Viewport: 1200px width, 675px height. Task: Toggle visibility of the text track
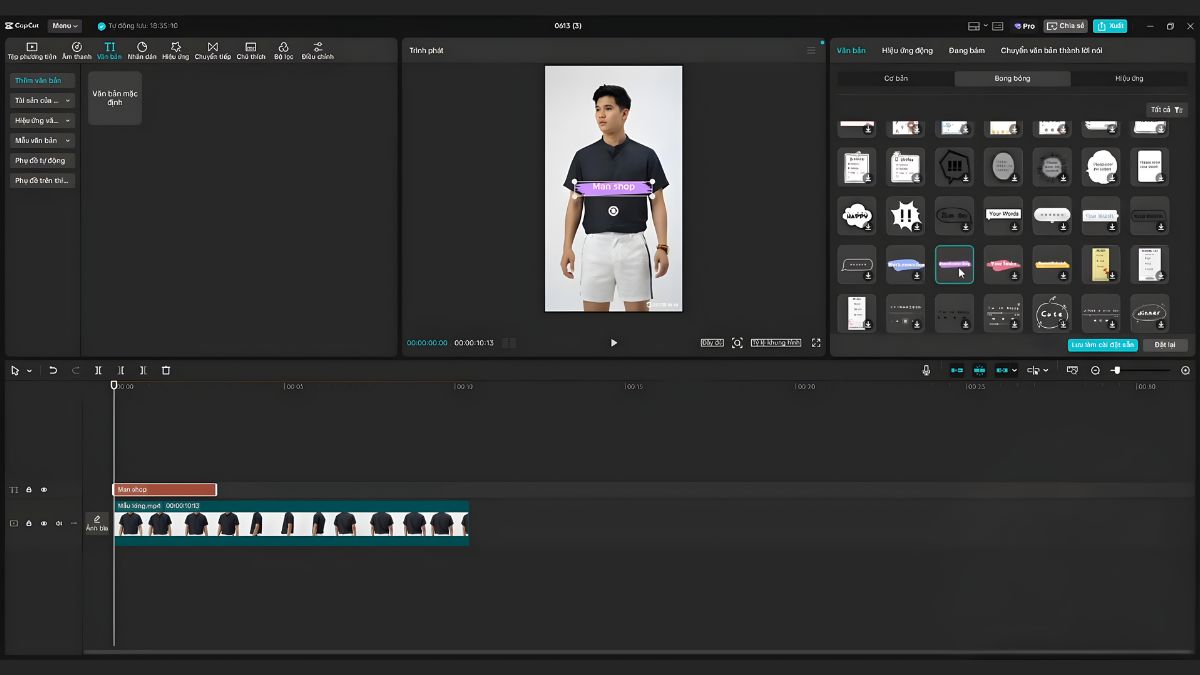43,490
